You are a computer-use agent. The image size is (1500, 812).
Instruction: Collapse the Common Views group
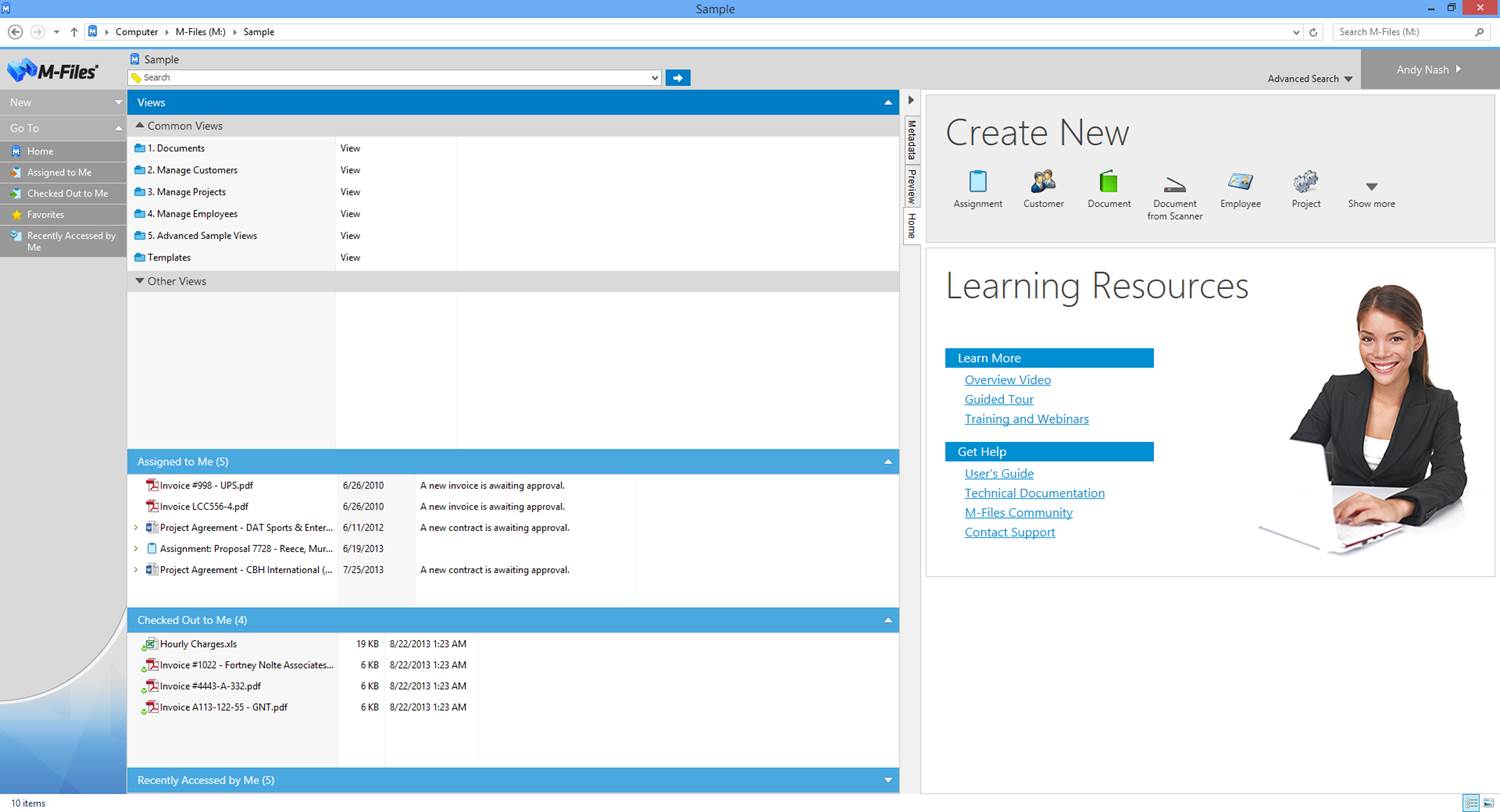click(x=140, y=126)
